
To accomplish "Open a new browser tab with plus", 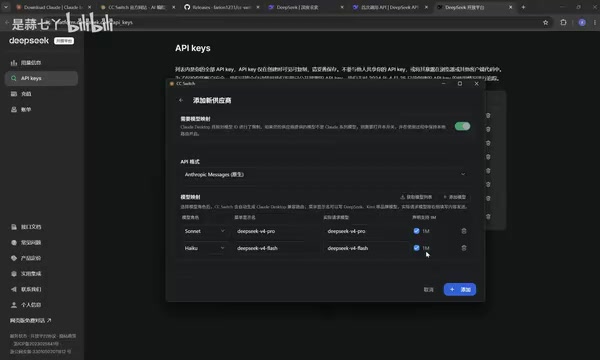I will coord(523,7).
